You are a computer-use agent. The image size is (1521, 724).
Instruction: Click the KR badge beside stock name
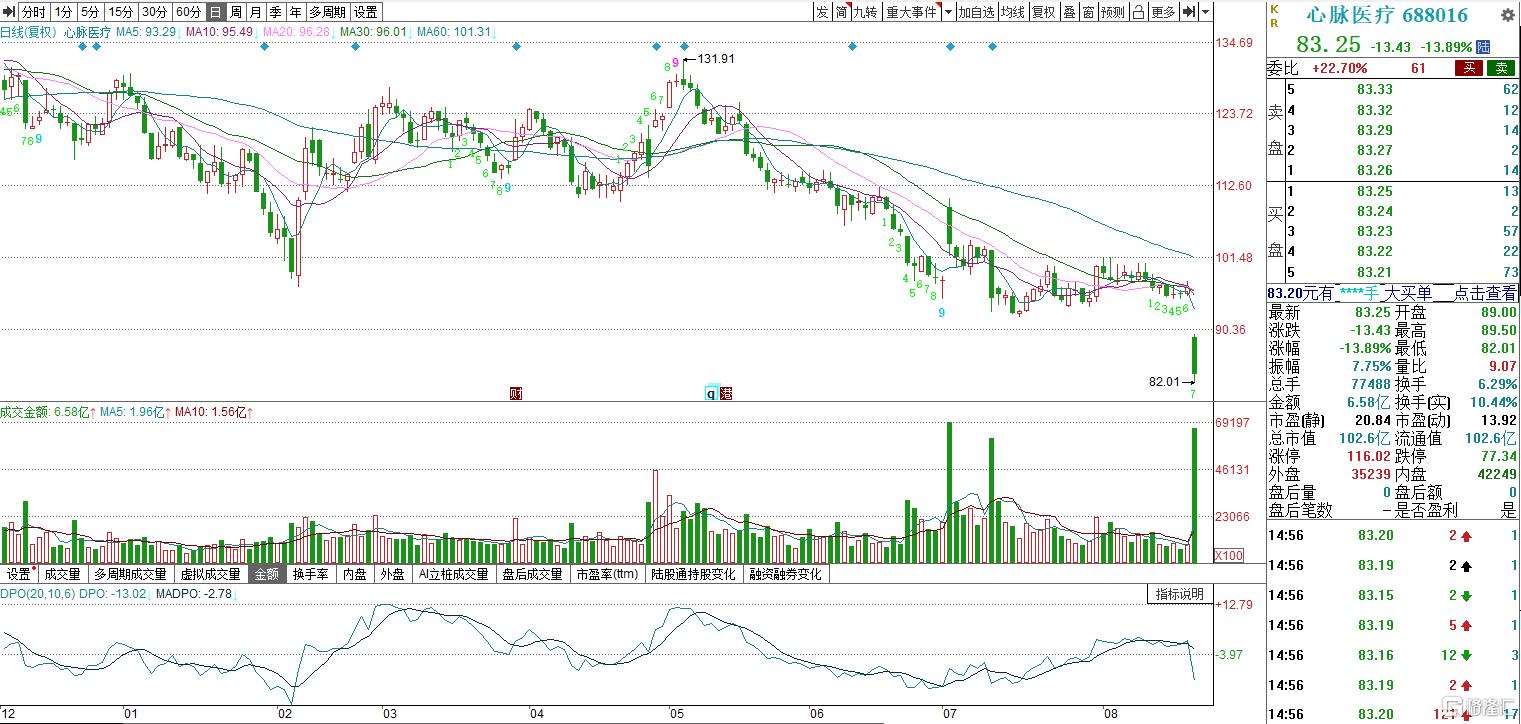pos(1274,15)
